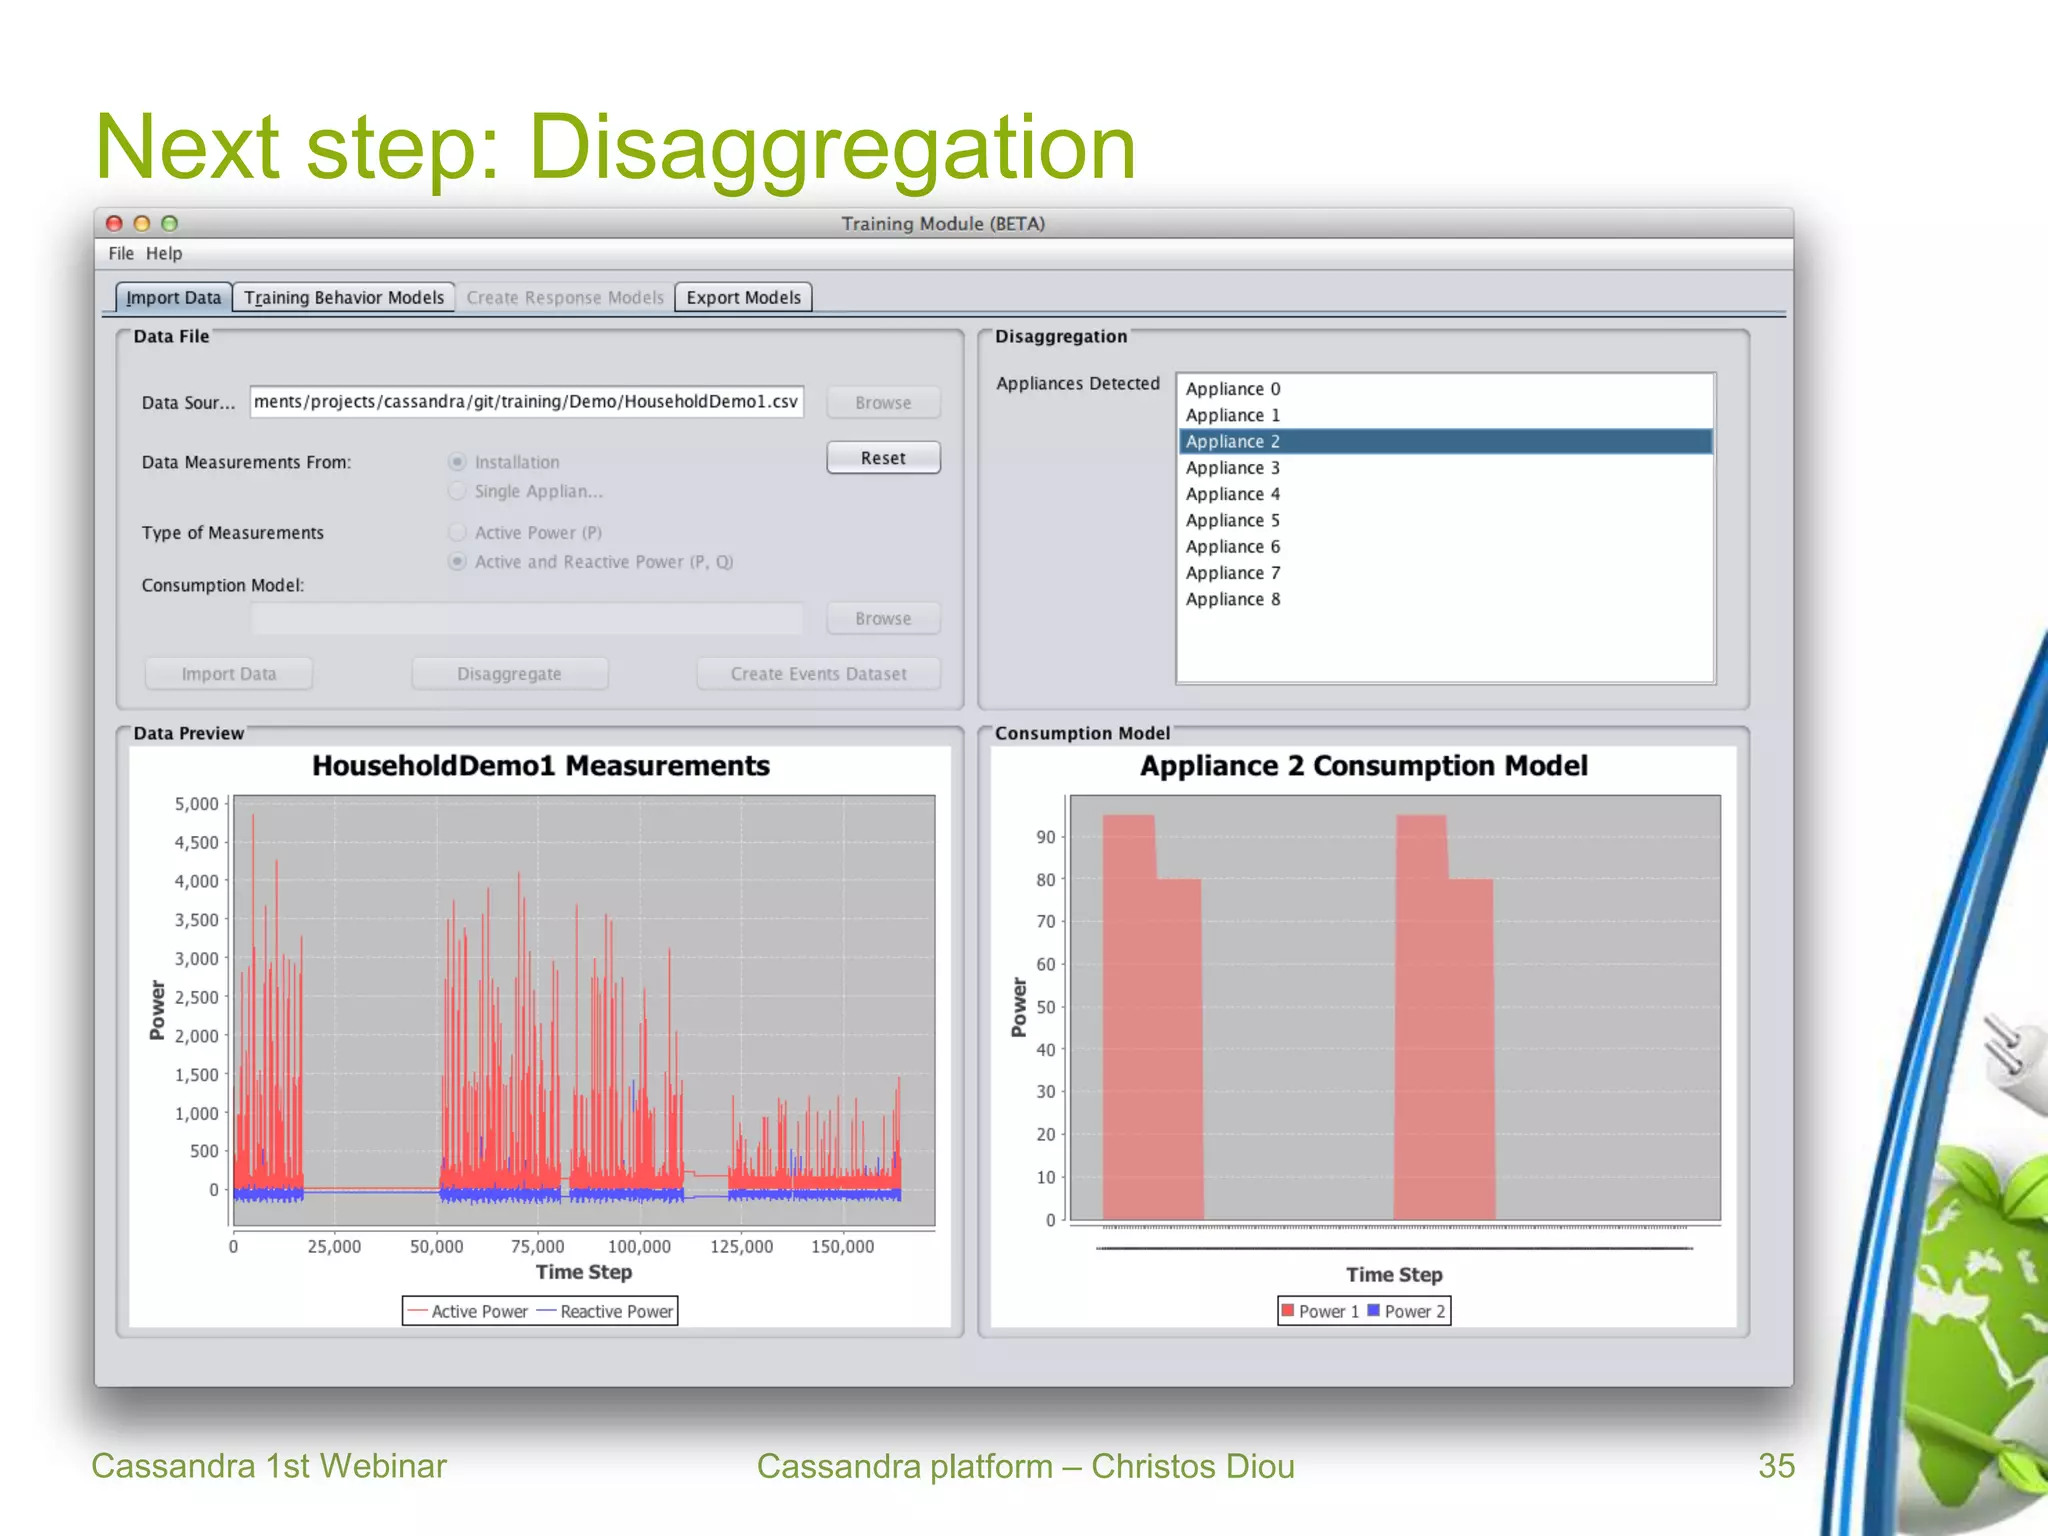Choose Active Power (P) measurement type
This screenshot has width=2048, height=1536.
(x=457, y=532)
